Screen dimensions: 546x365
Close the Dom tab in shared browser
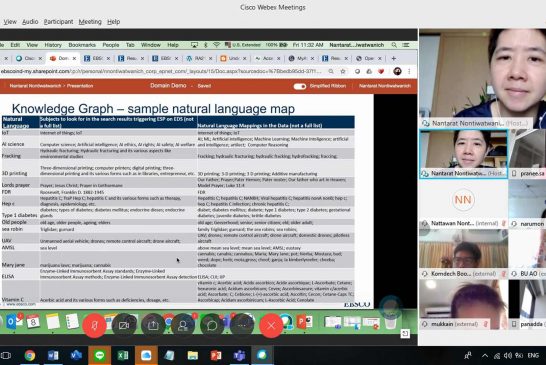point(74,59)
